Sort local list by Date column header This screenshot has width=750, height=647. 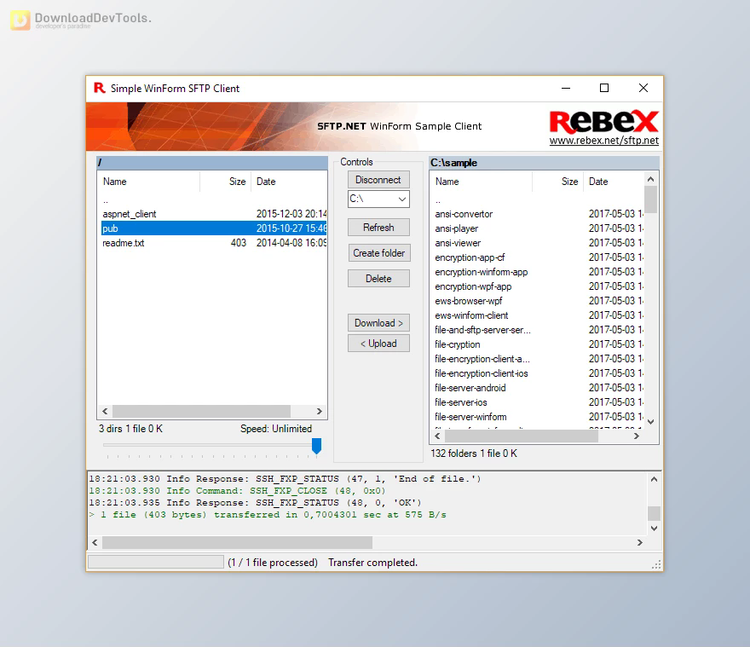pos(614,182)
